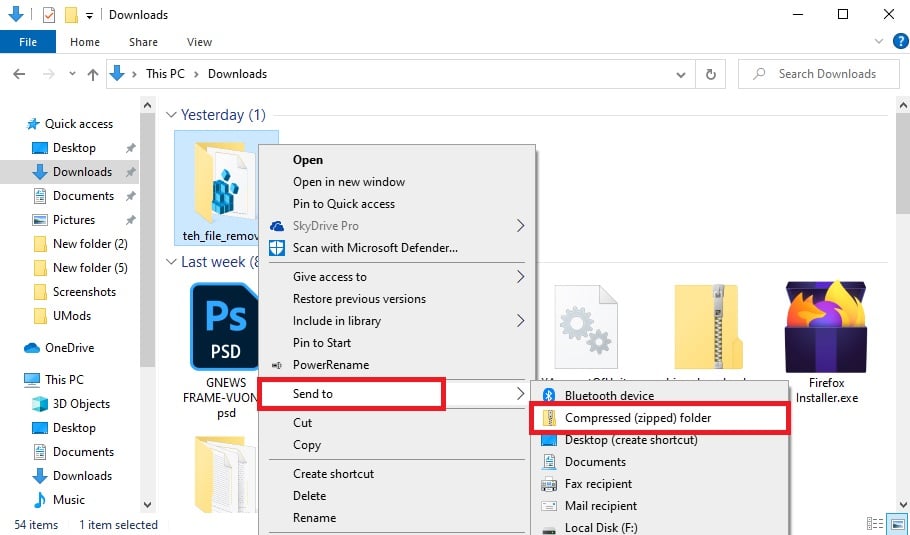Choose Pin to Quick access
This screenshot has width=910, height=535.
point(344,204)
